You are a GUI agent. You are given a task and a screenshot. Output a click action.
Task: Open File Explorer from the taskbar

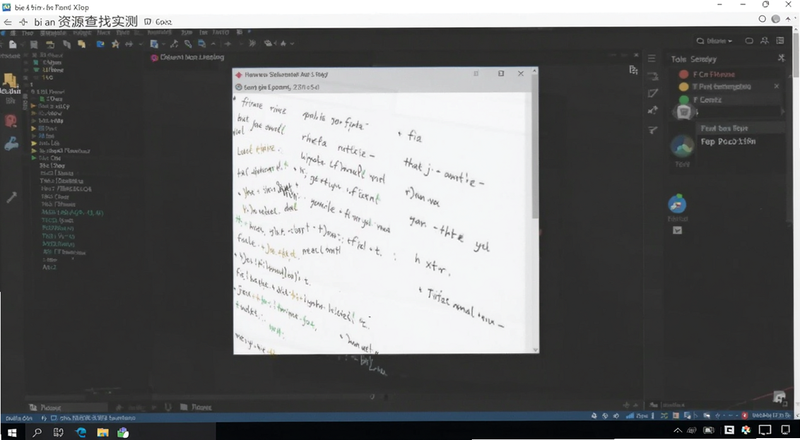click(103, 433)
